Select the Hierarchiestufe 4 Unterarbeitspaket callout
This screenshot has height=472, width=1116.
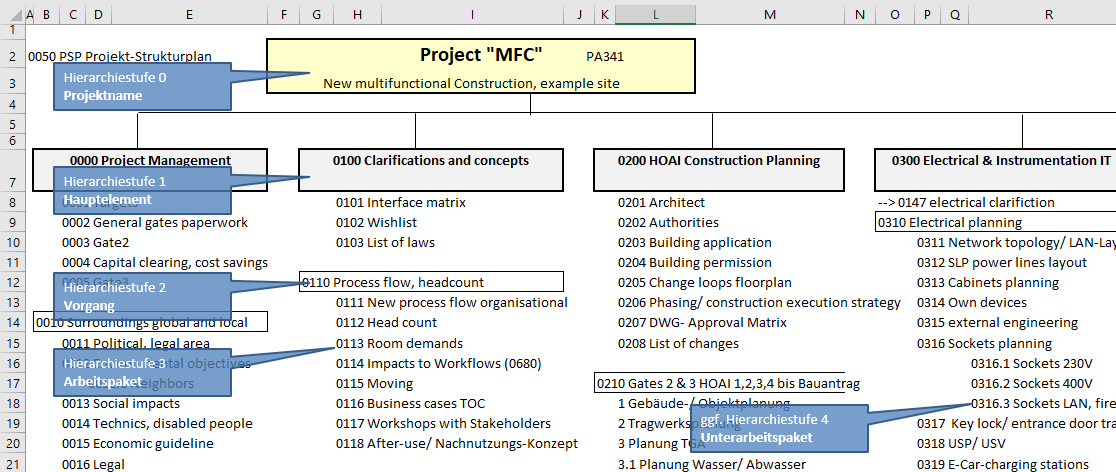765,428
